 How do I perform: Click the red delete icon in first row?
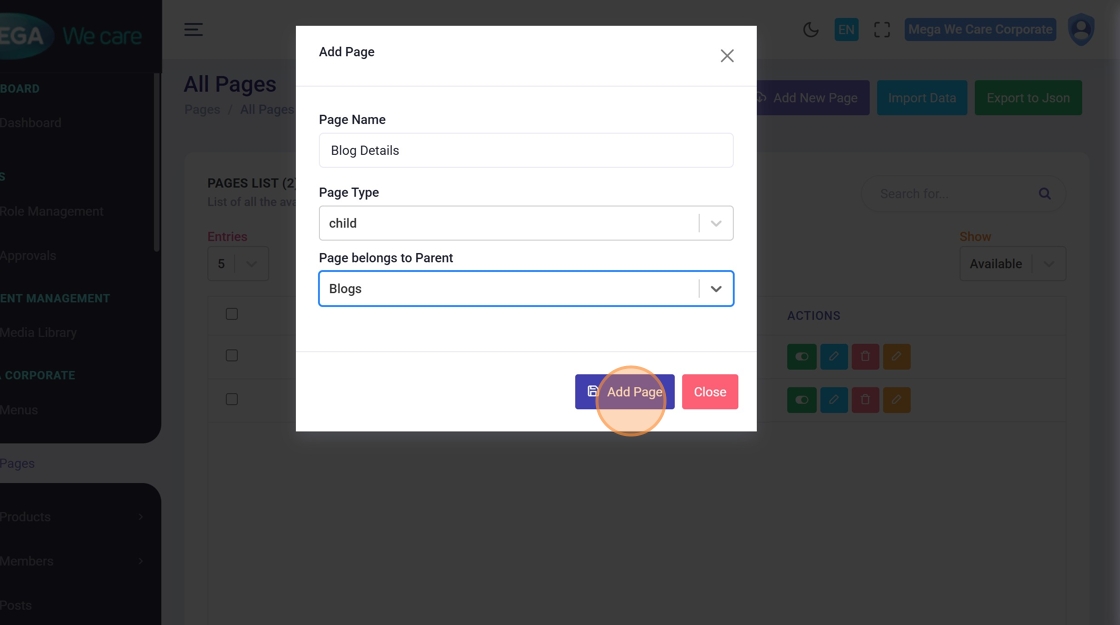(865, 357)
